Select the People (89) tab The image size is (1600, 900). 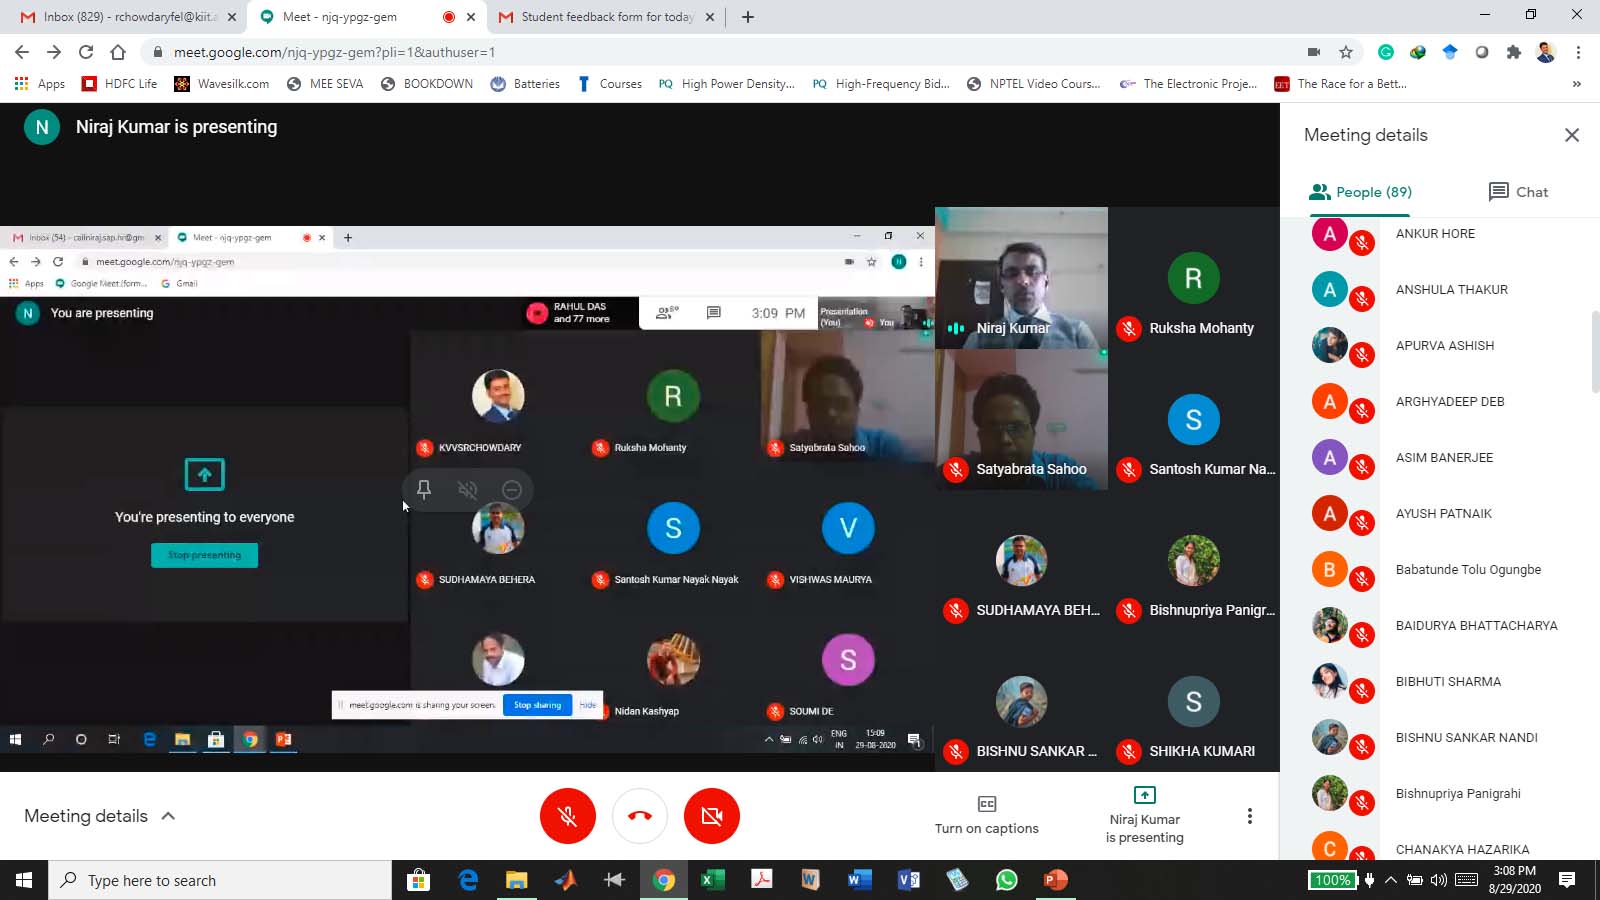click(x=1360, y=192)
